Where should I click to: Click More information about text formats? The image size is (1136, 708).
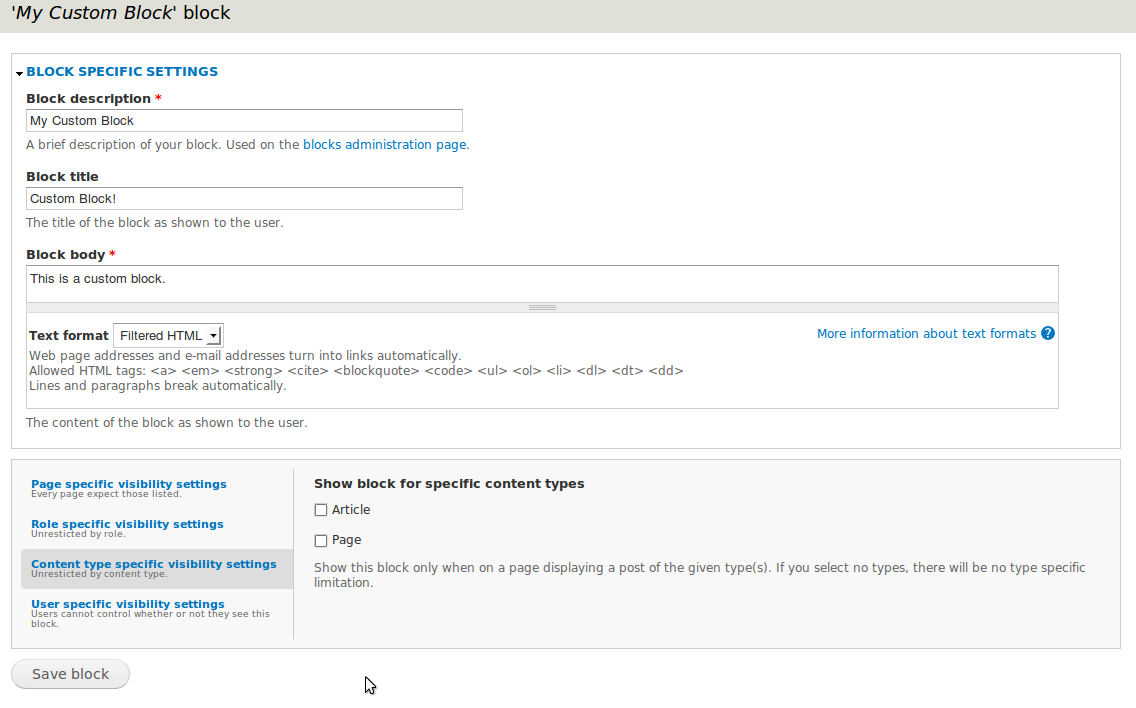pos(925,333)
